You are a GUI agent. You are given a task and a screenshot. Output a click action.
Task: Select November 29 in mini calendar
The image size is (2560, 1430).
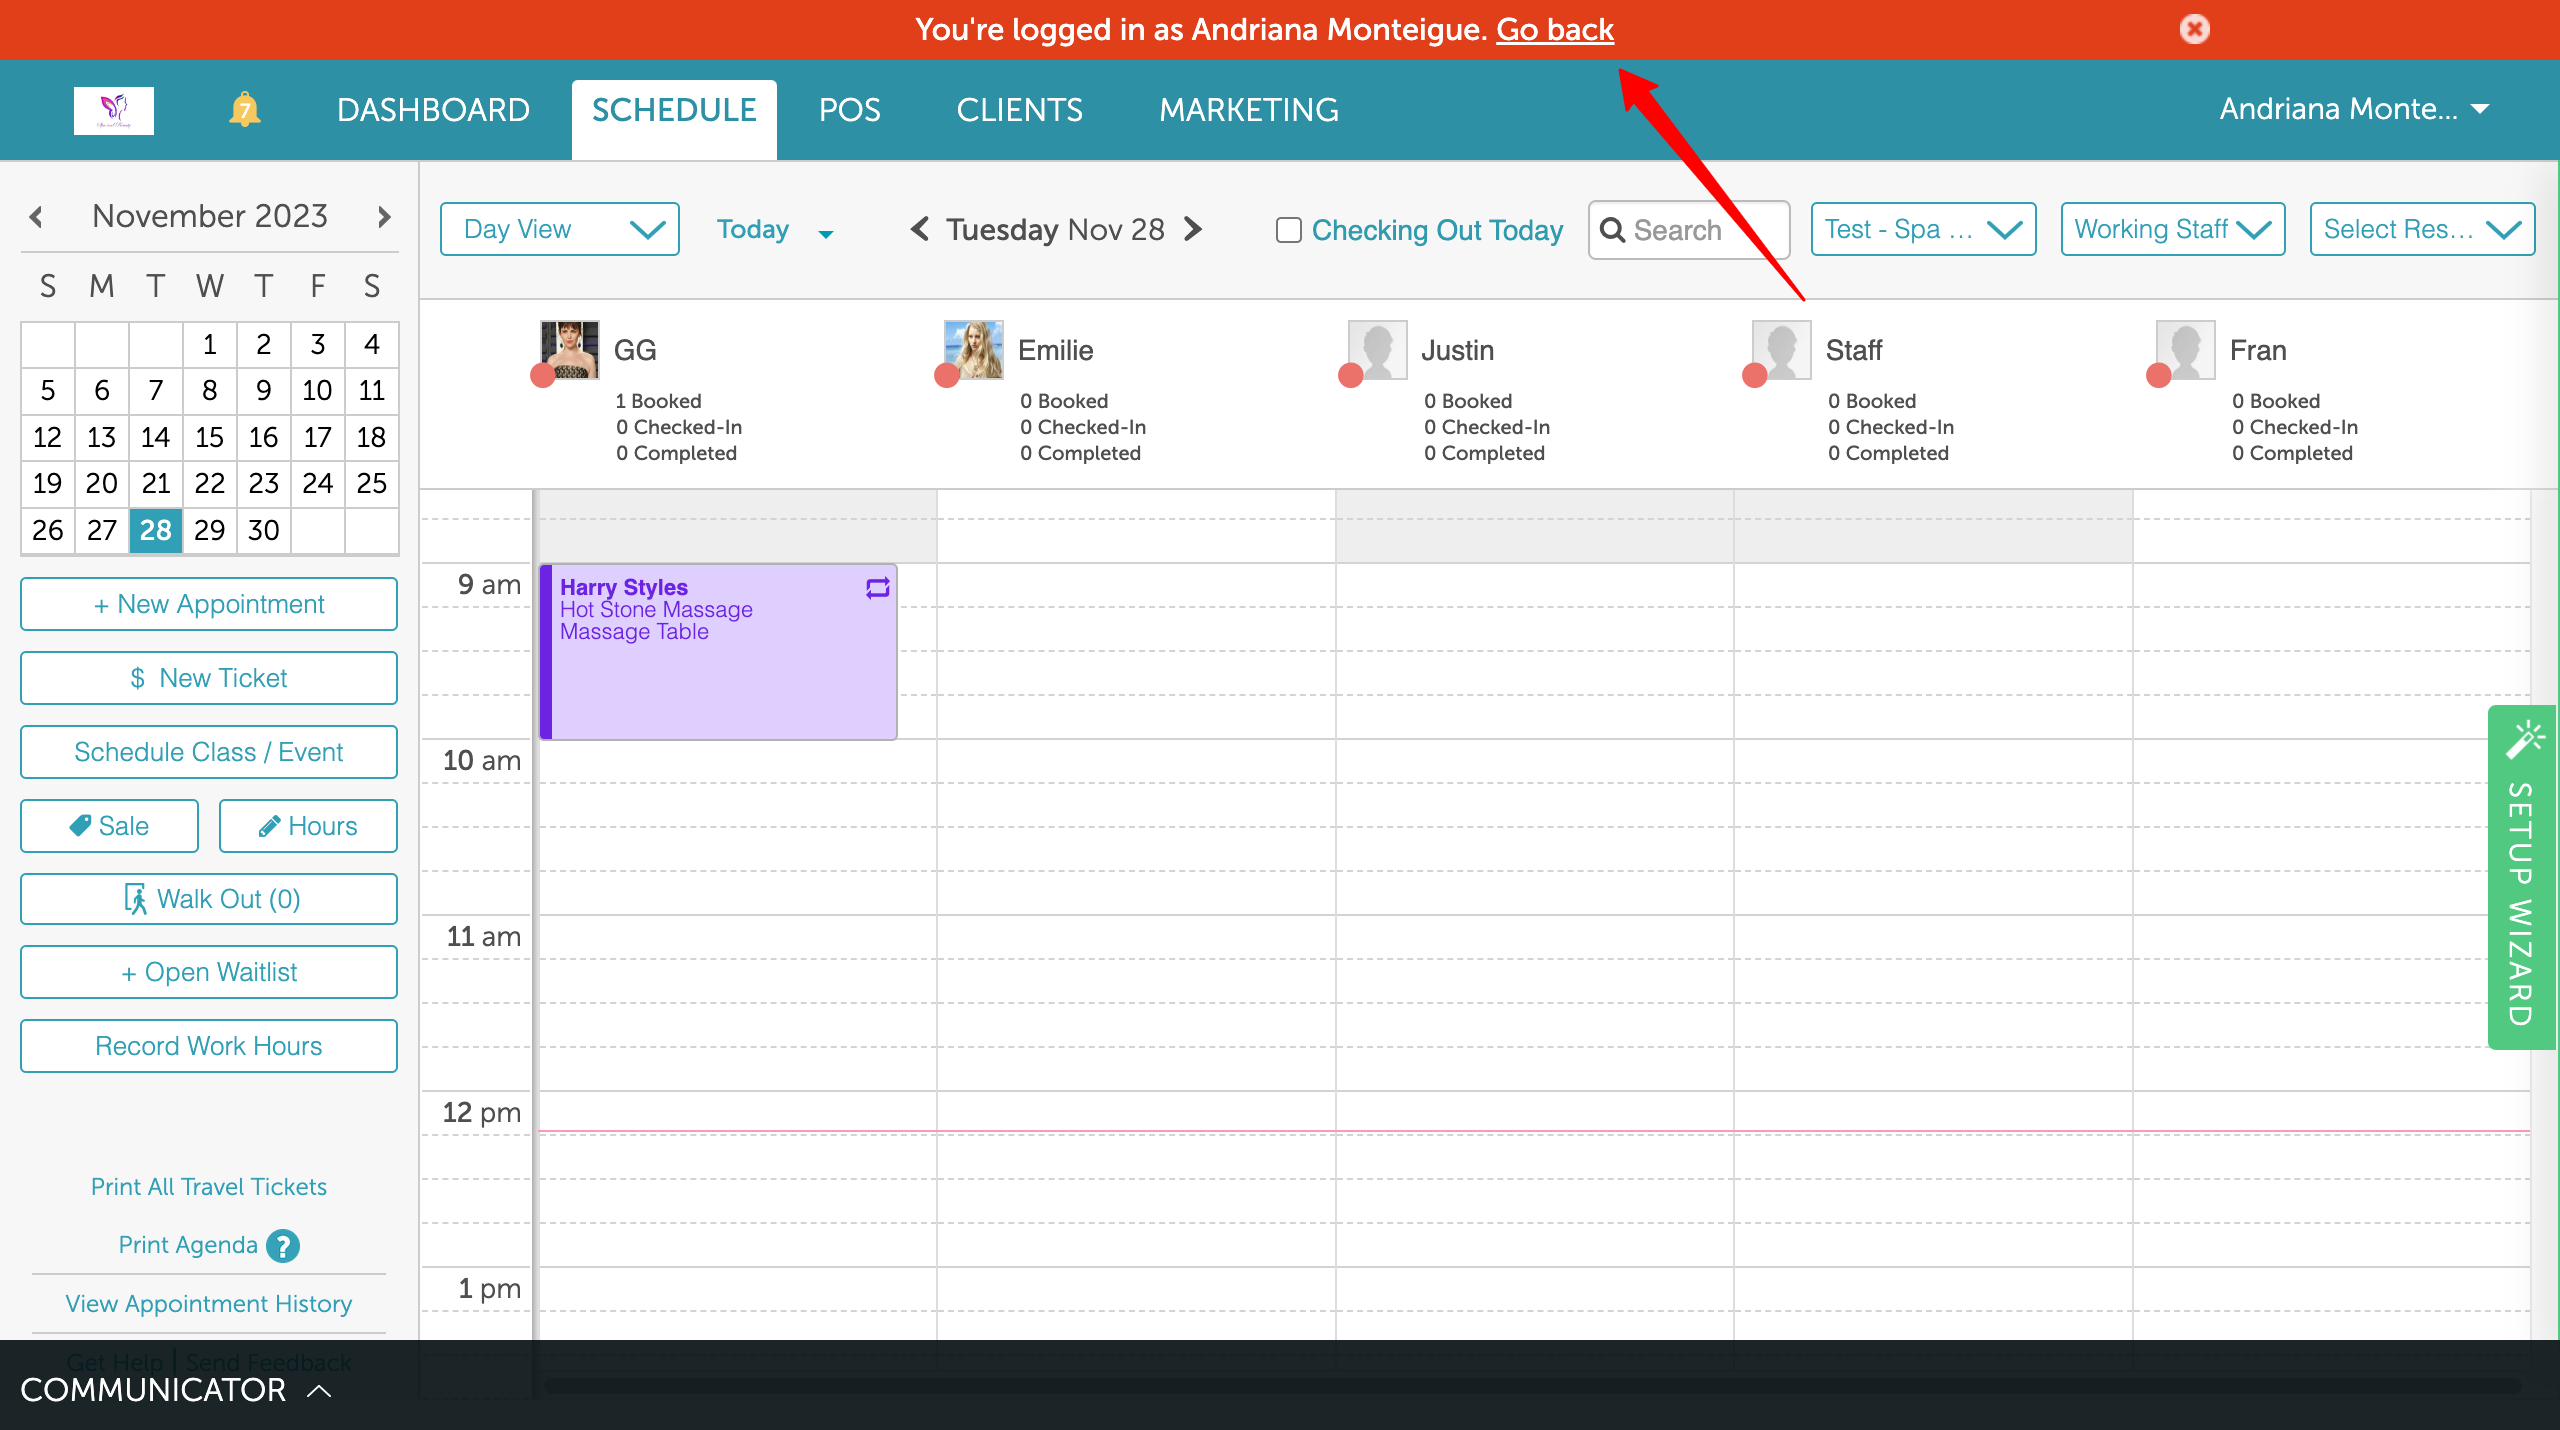tap(209, 530)
